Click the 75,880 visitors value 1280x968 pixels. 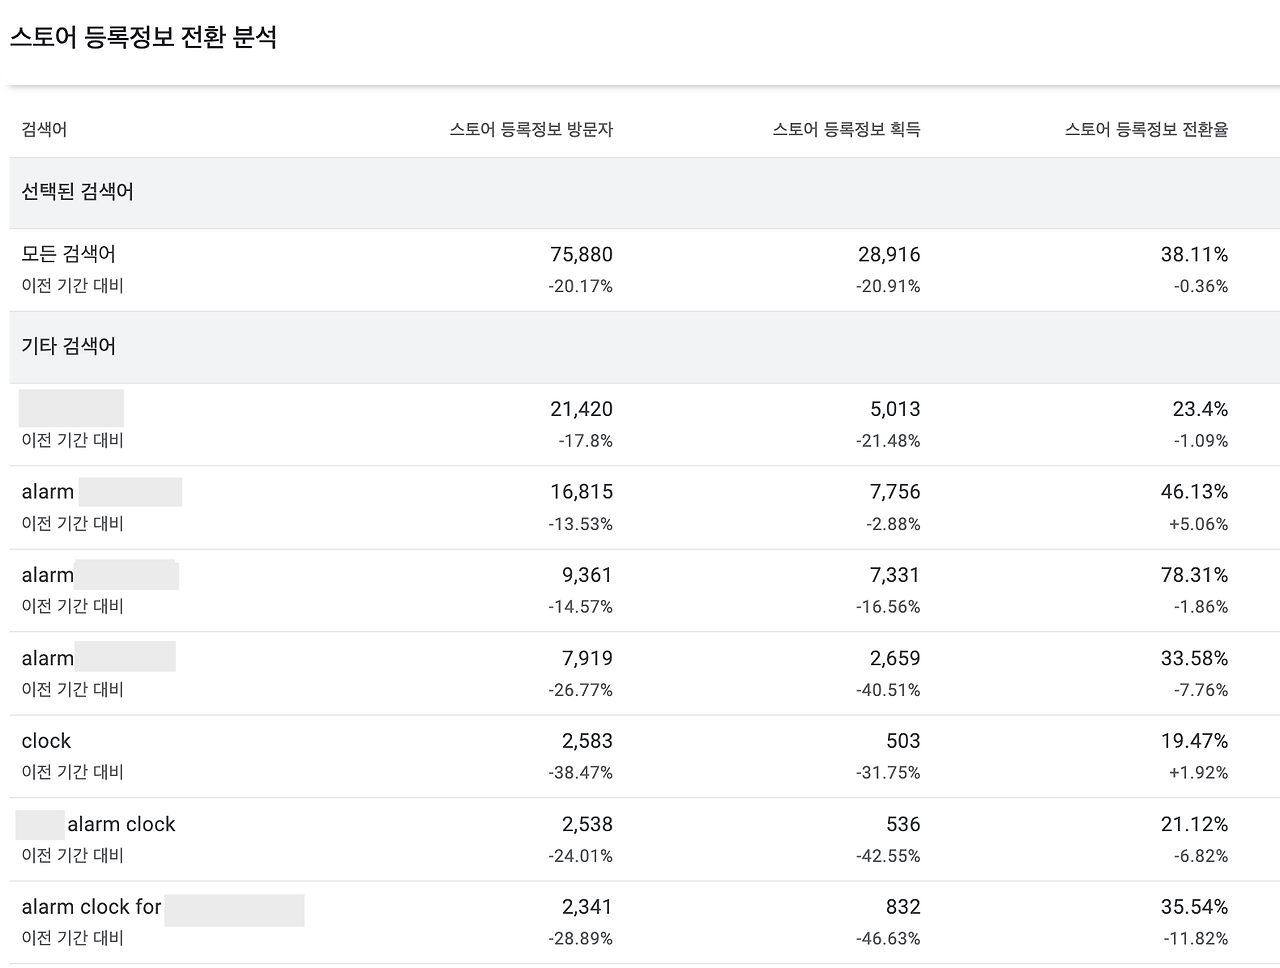click(x=581, y=255)
